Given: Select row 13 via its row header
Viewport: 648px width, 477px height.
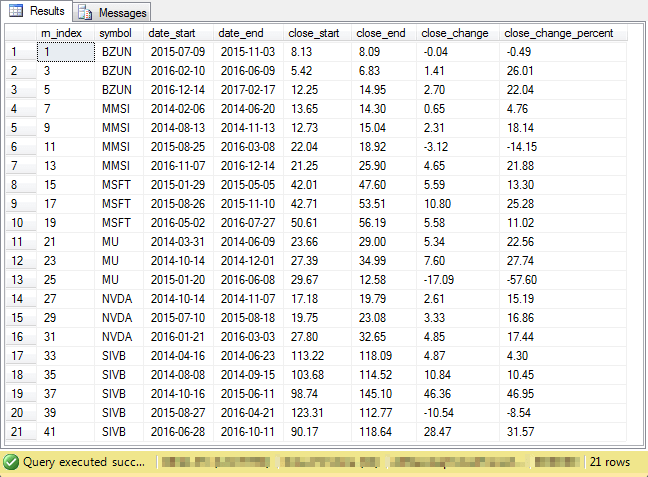Looking at the screenshot, I should tap(21, 280).
